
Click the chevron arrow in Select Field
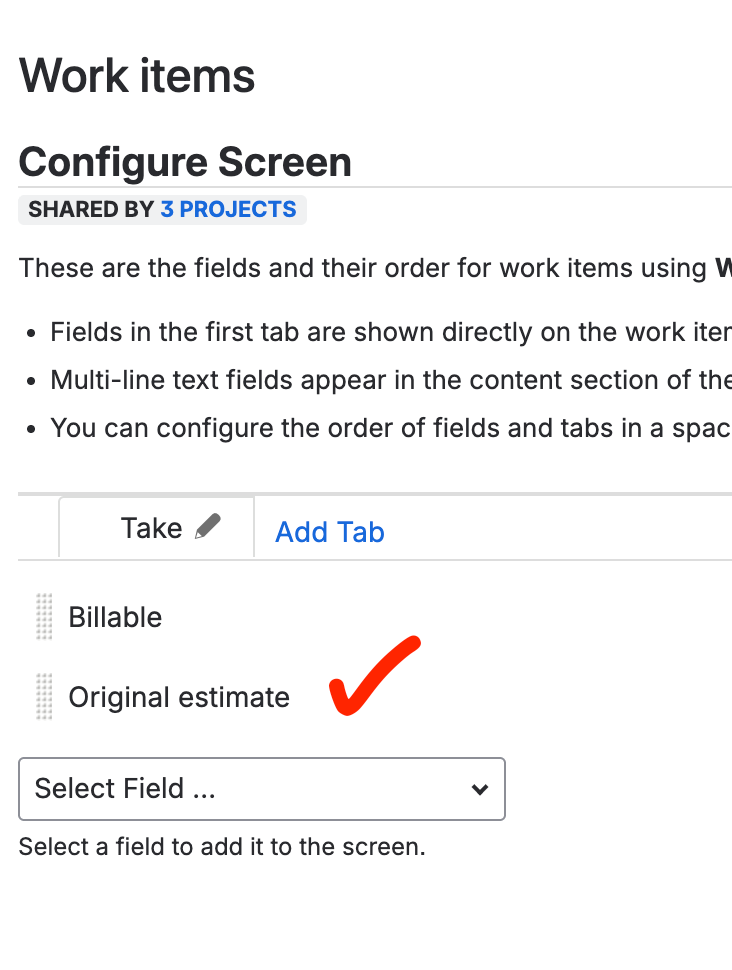point(480,789)
